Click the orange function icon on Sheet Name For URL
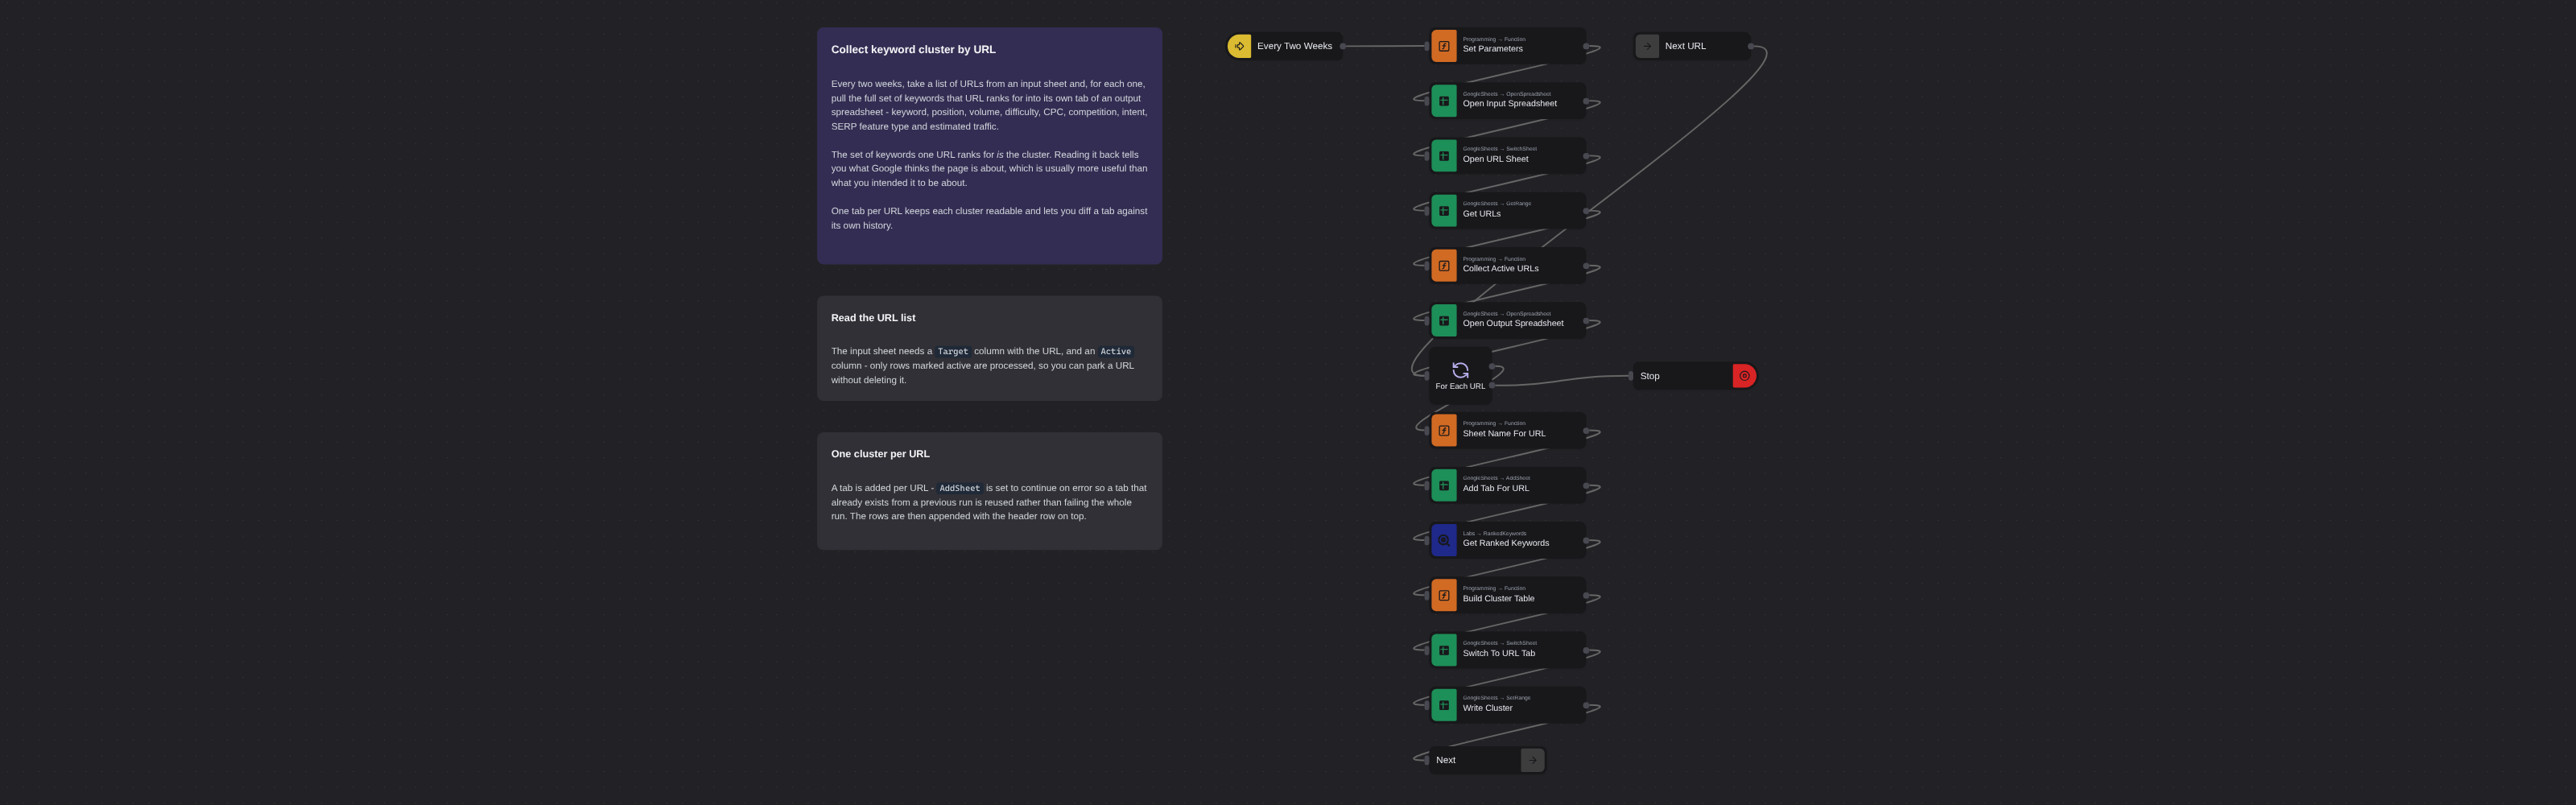The image size is (2576, 805). click(x=1444, y=431)
